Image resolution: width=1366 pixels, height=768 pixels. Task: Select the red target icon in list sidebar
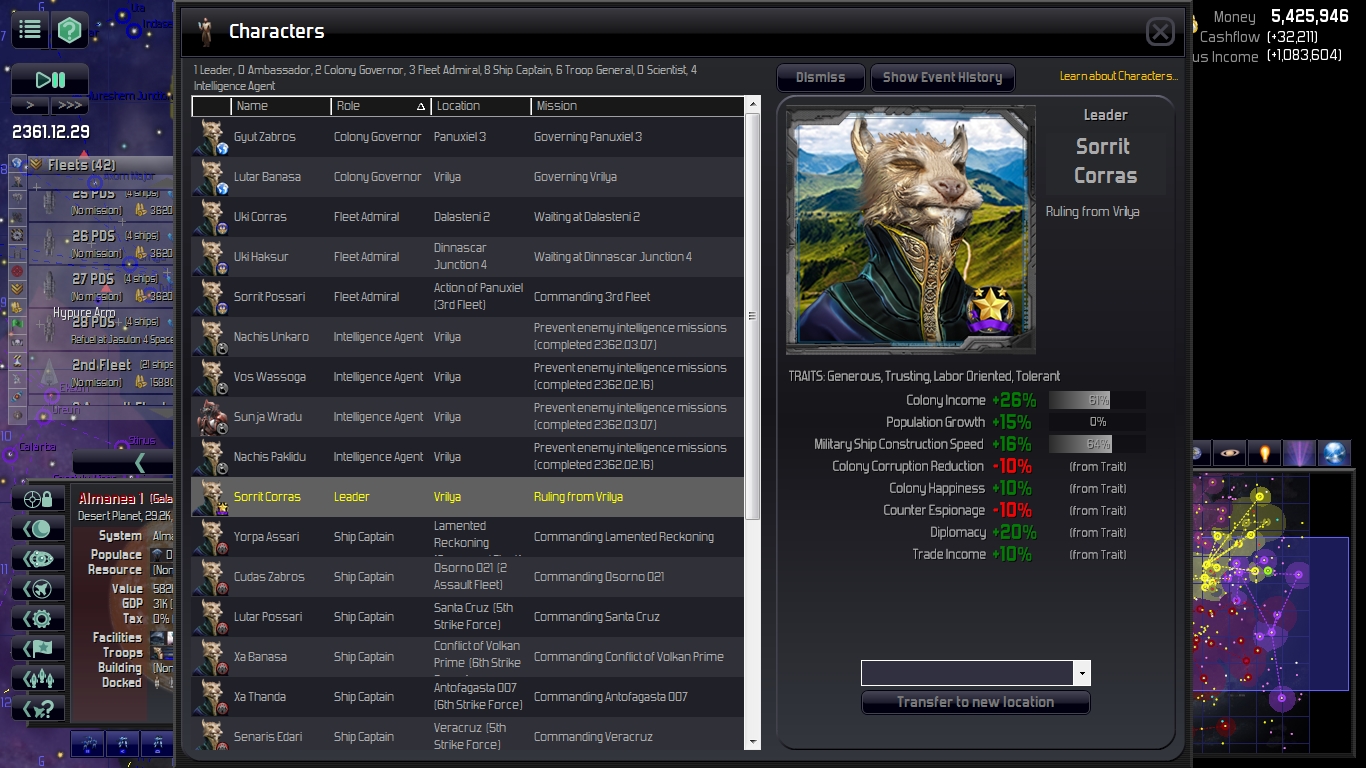pyautogui.click(x=17, y=271)
